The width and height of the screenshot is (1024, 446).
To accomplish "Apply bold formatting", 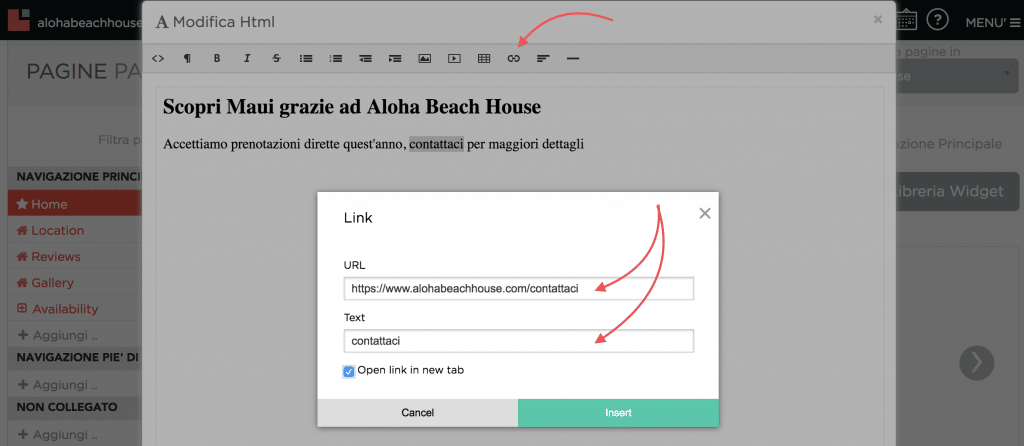I will [217, 59].
